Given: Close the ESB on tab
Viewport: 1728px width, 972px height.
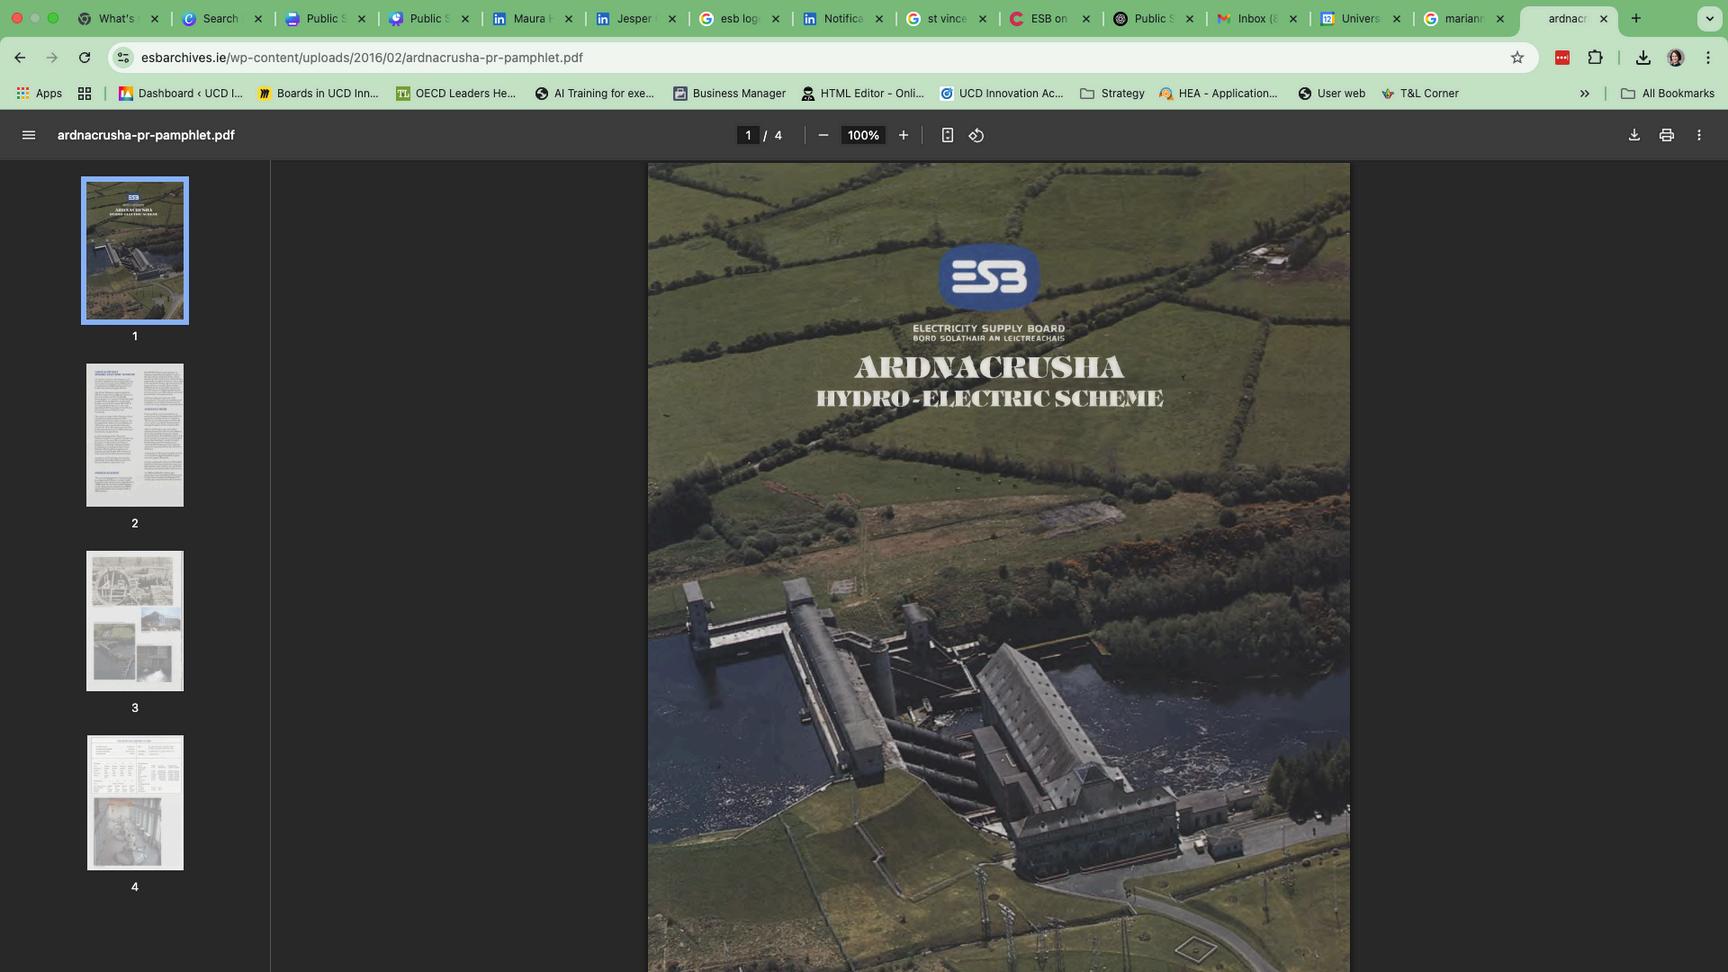Looking at the screenshot, I should (1086, 18).
